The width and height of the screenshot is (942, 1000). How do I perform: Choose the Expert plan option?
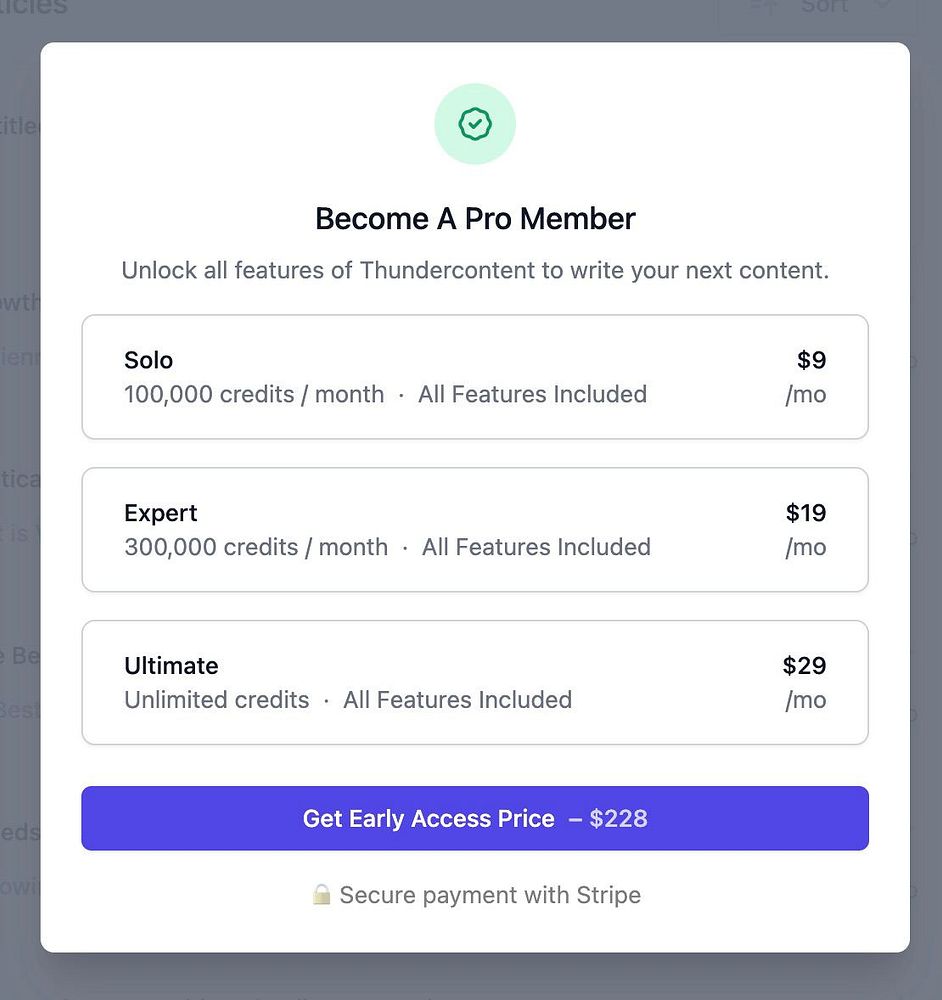(x=475, y=530)
